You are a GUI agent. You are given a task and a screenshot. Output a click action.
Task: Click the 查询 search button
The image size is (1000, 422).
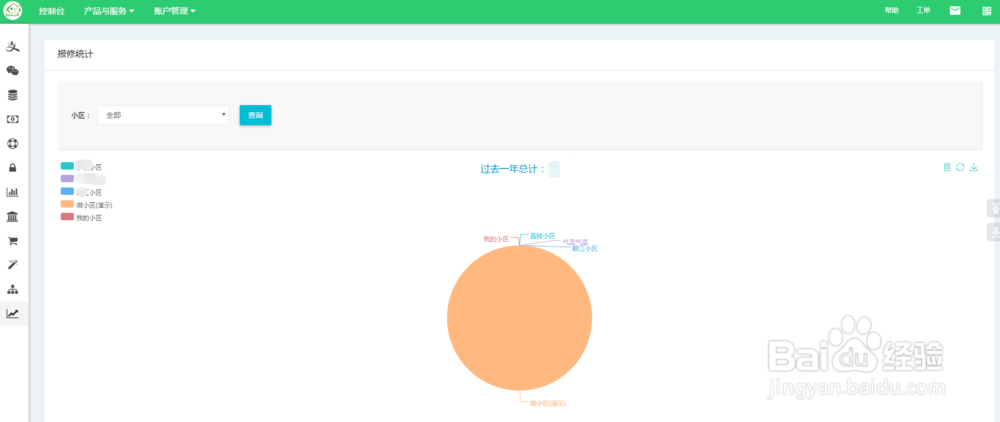255,115
